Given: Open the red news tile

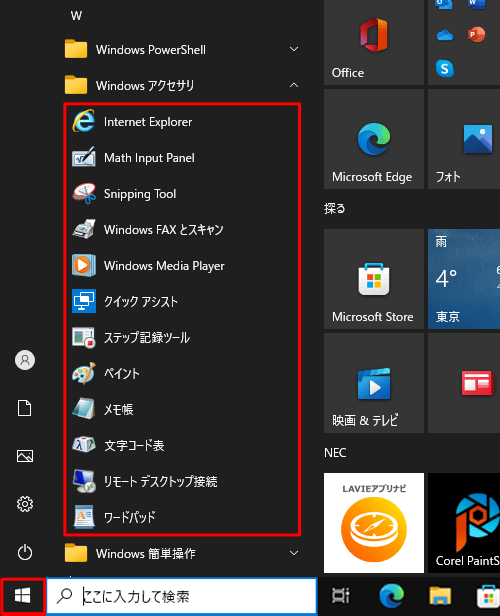Looking at the screenshot, I should point(464,383).
